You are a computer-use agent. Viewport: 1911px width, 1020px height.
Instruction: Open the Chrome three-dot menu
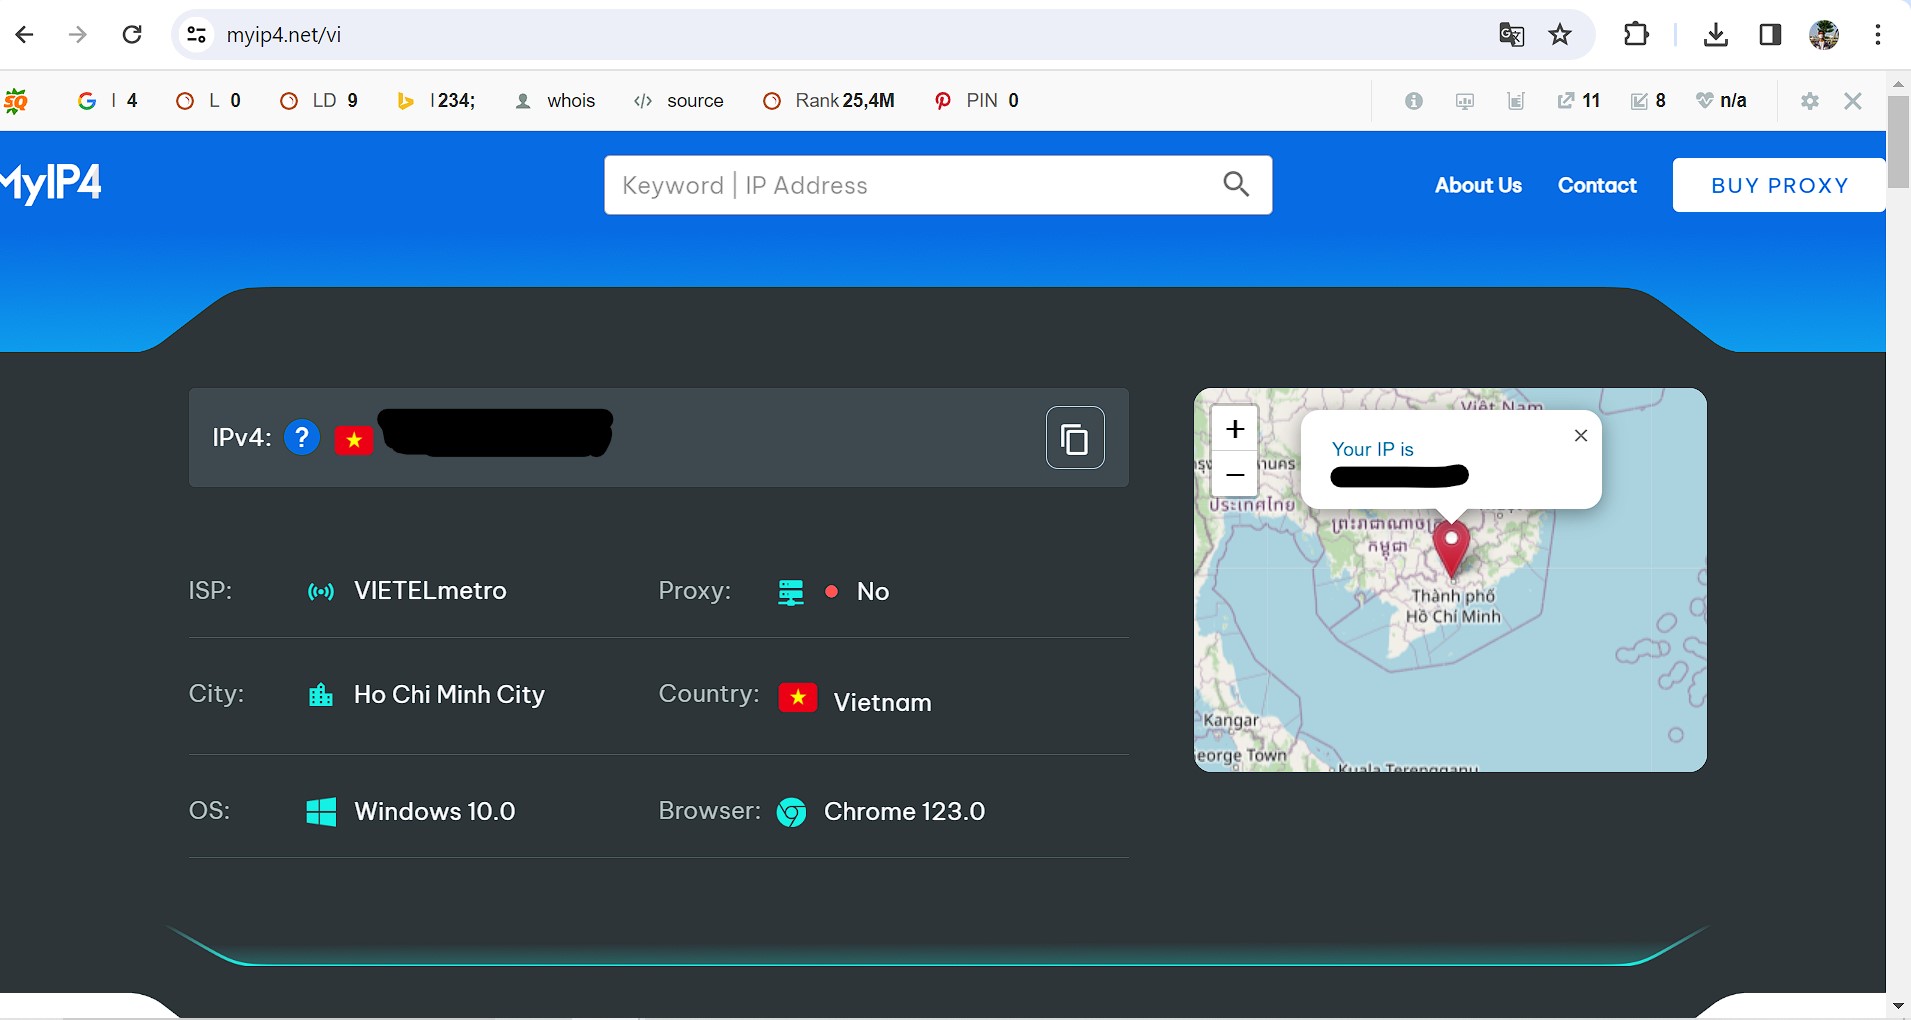[x=1878, y=35]
